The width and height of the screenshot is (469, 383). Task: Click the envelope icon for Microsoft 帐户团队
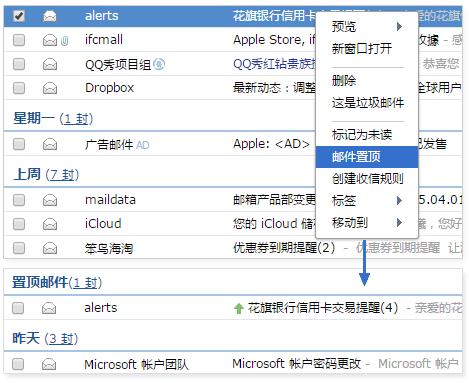pyautogui.click(x=49, y=364)
